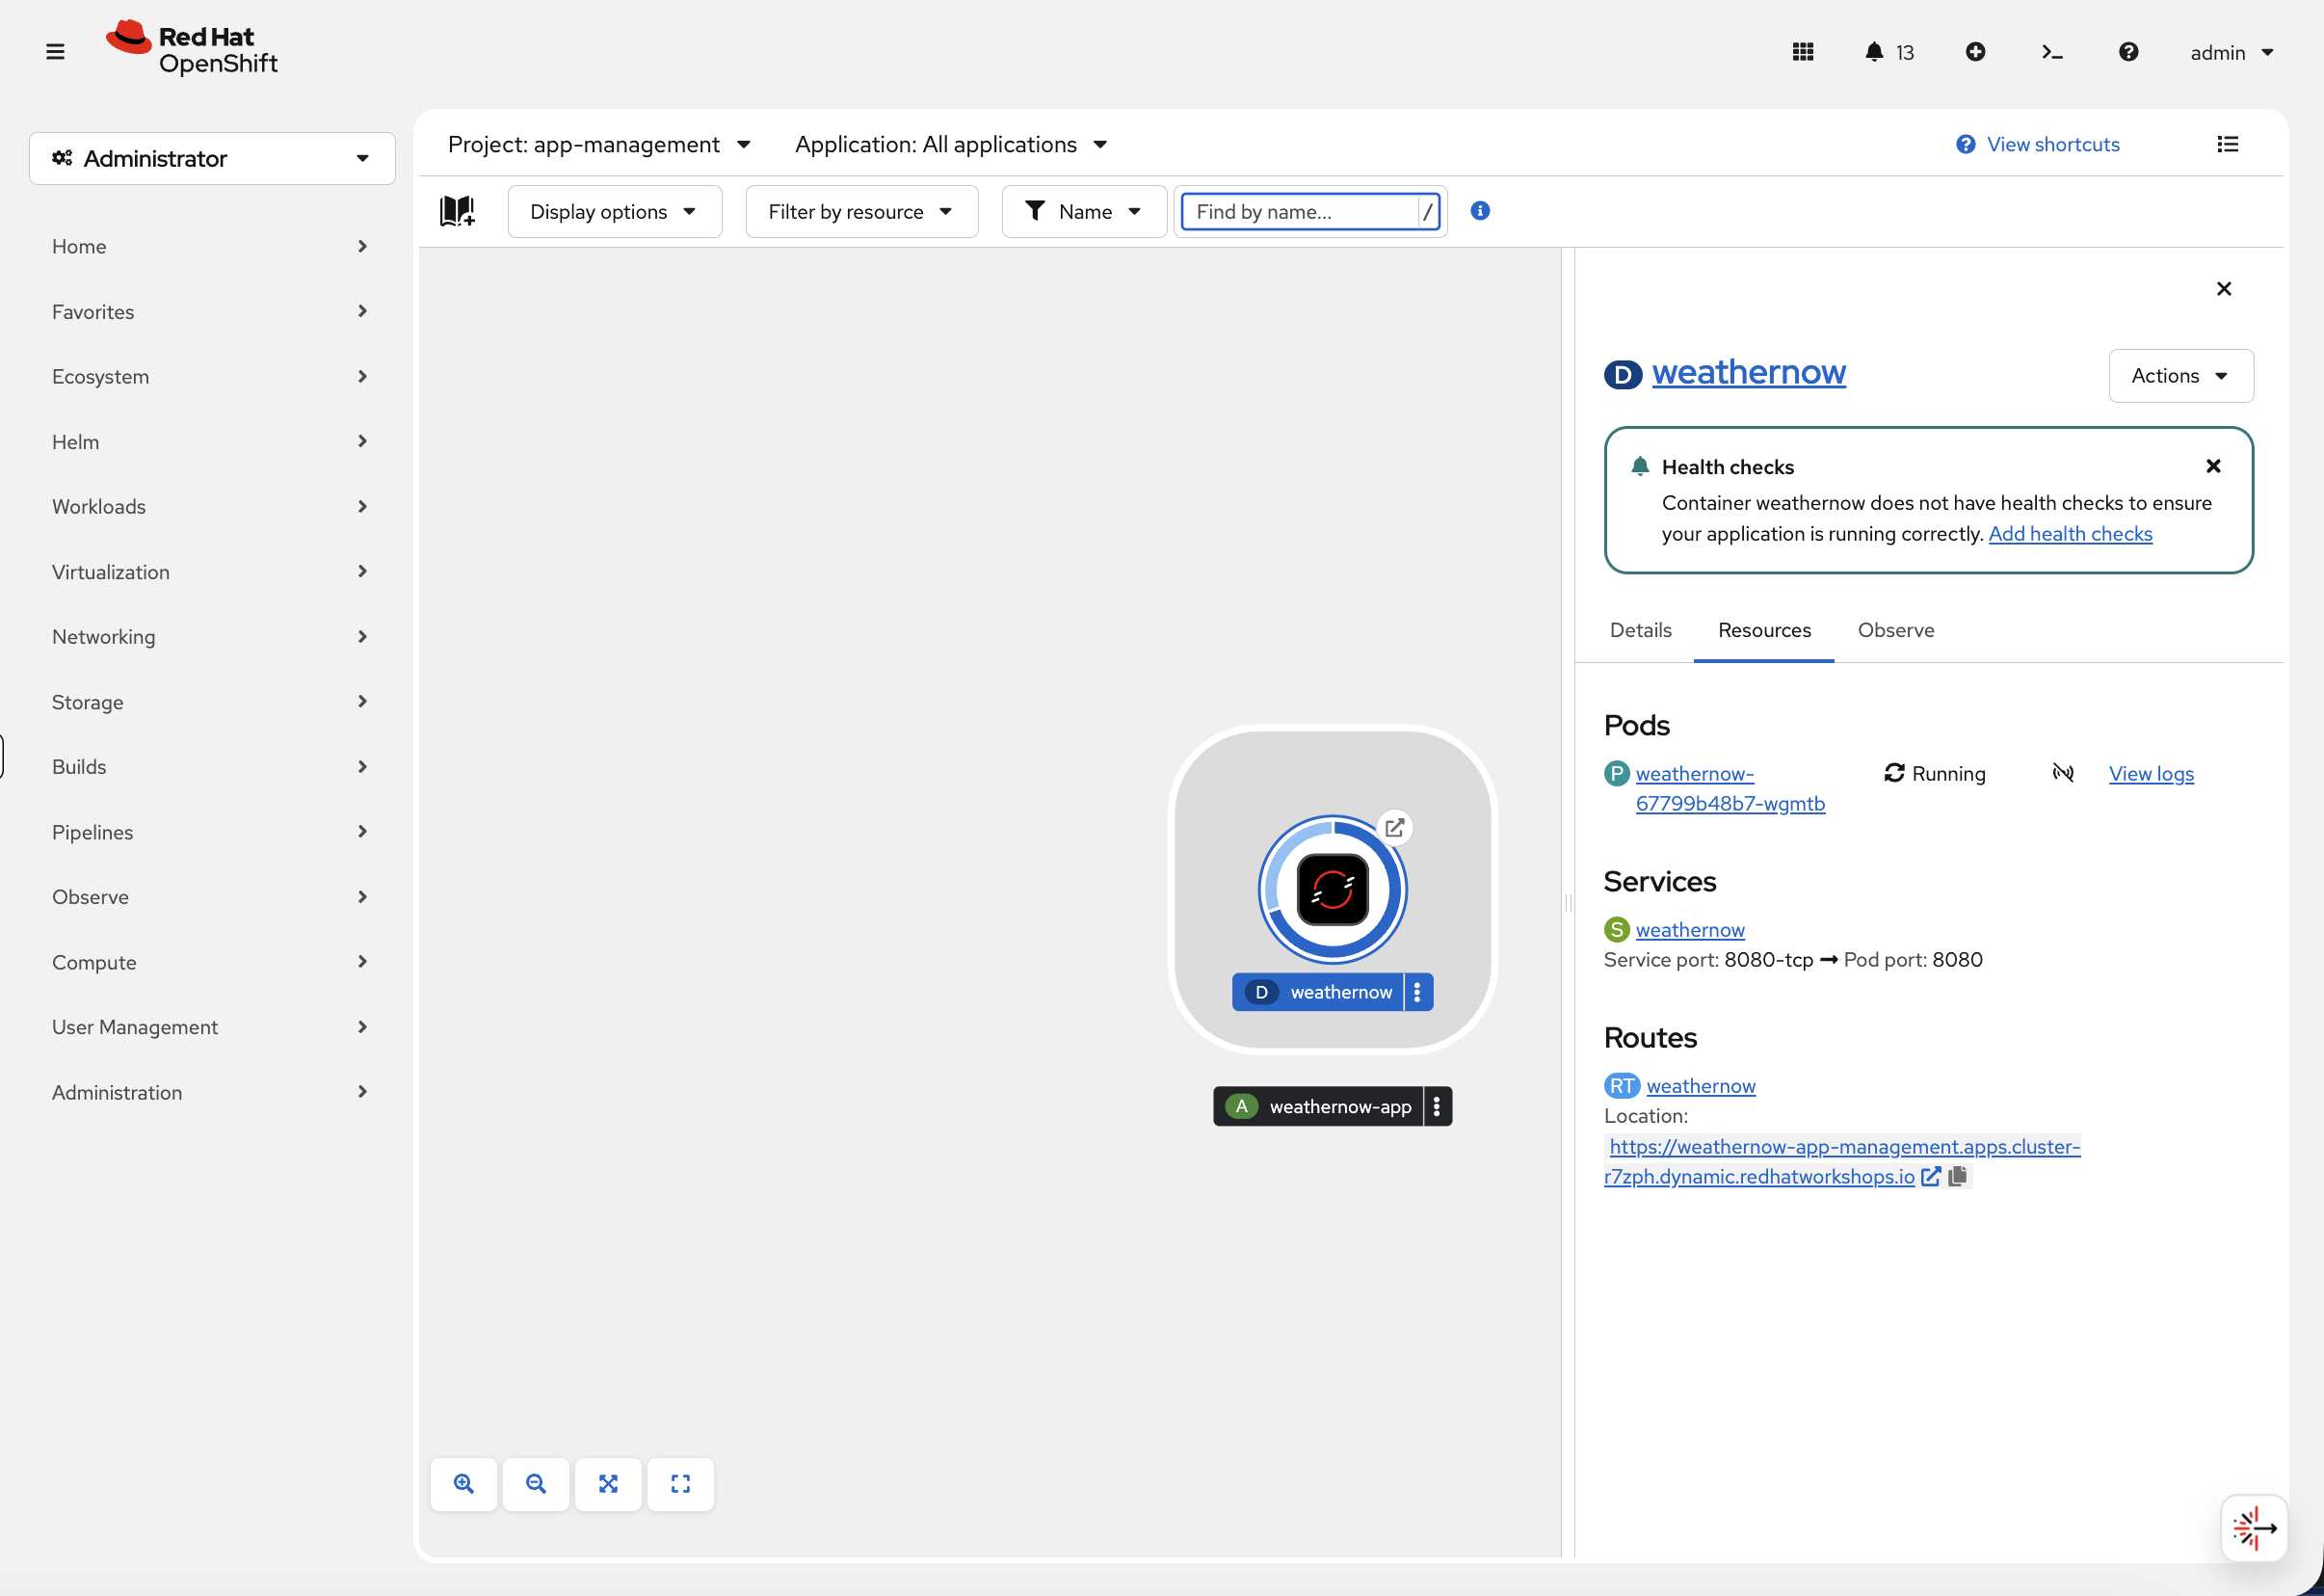The width and height of the screenshot is (2324, 1596).
Task: Open the weathernow URL decorator icon
Action: pos(1394,828)
